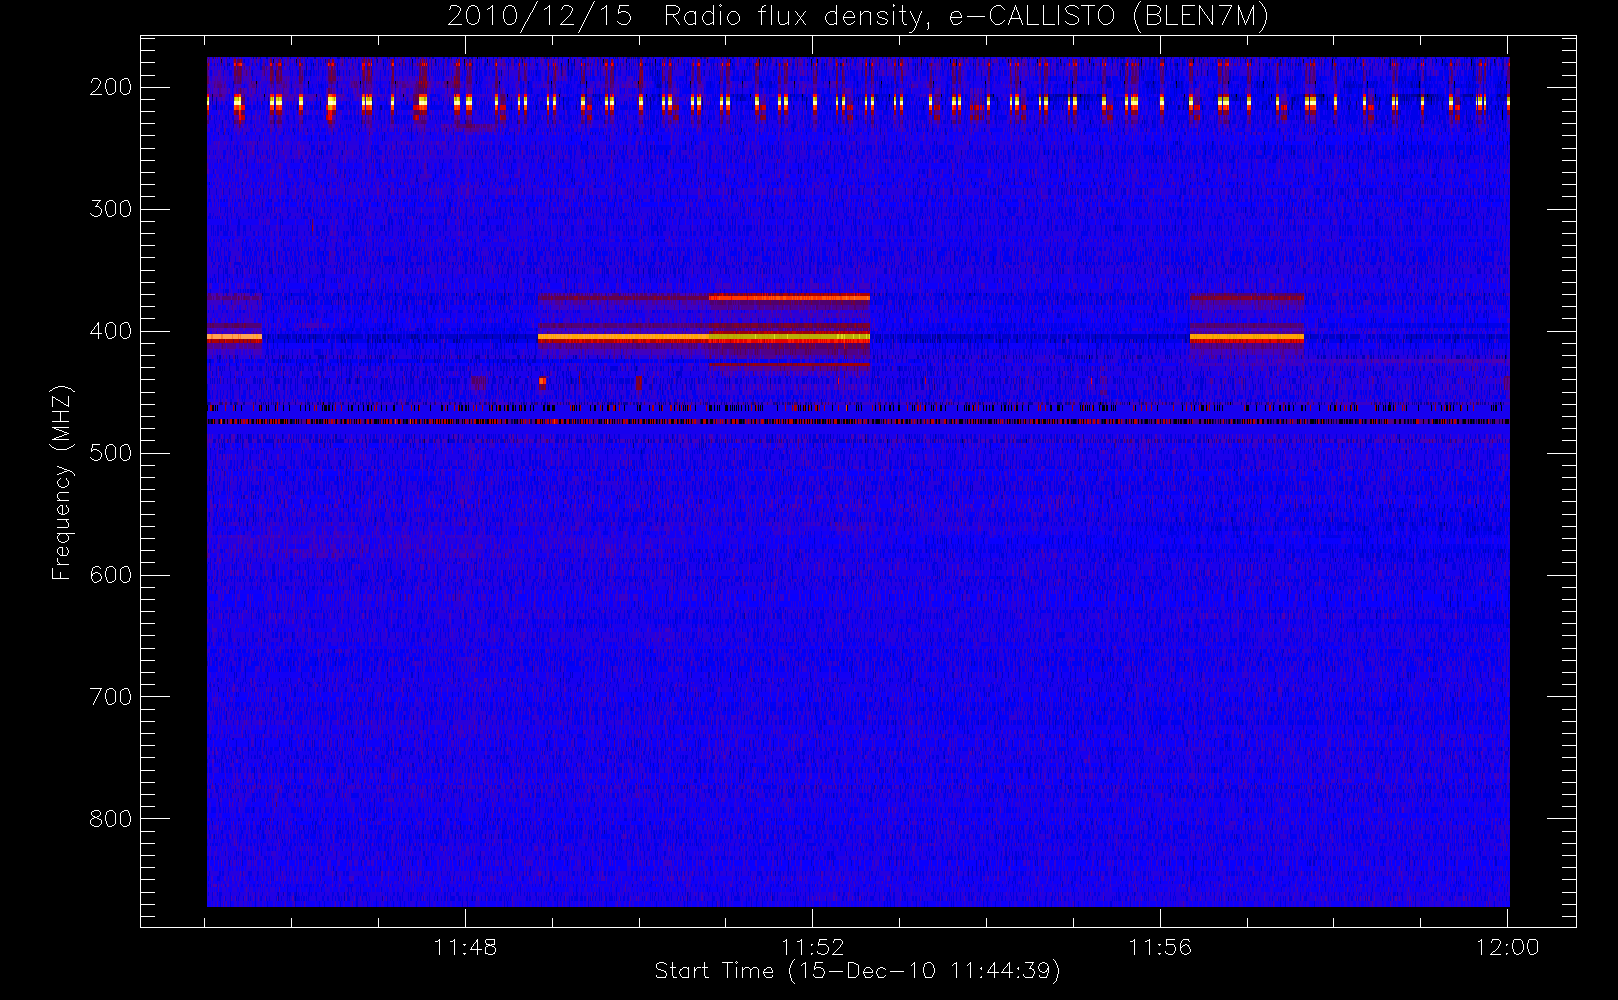Click the red band near 370 MHz at 11:52

pyautogui.click(x=789, y=298)
